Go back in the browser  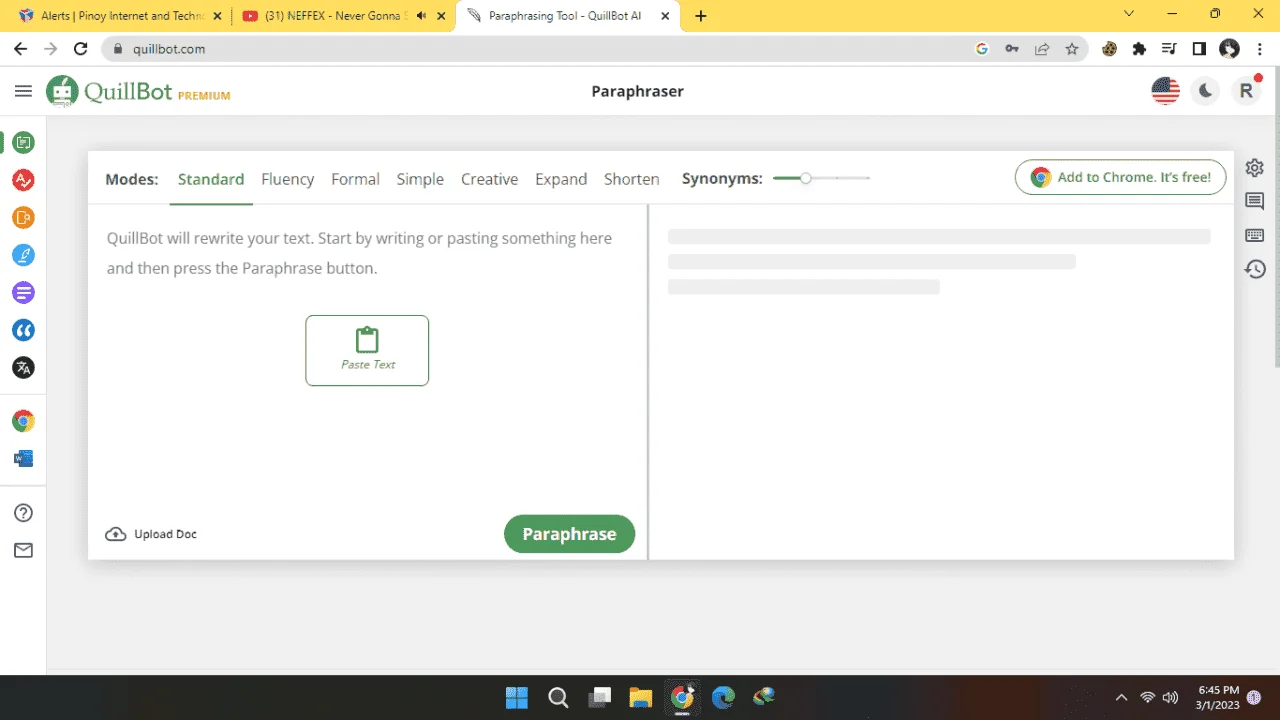tap(20, 48)
